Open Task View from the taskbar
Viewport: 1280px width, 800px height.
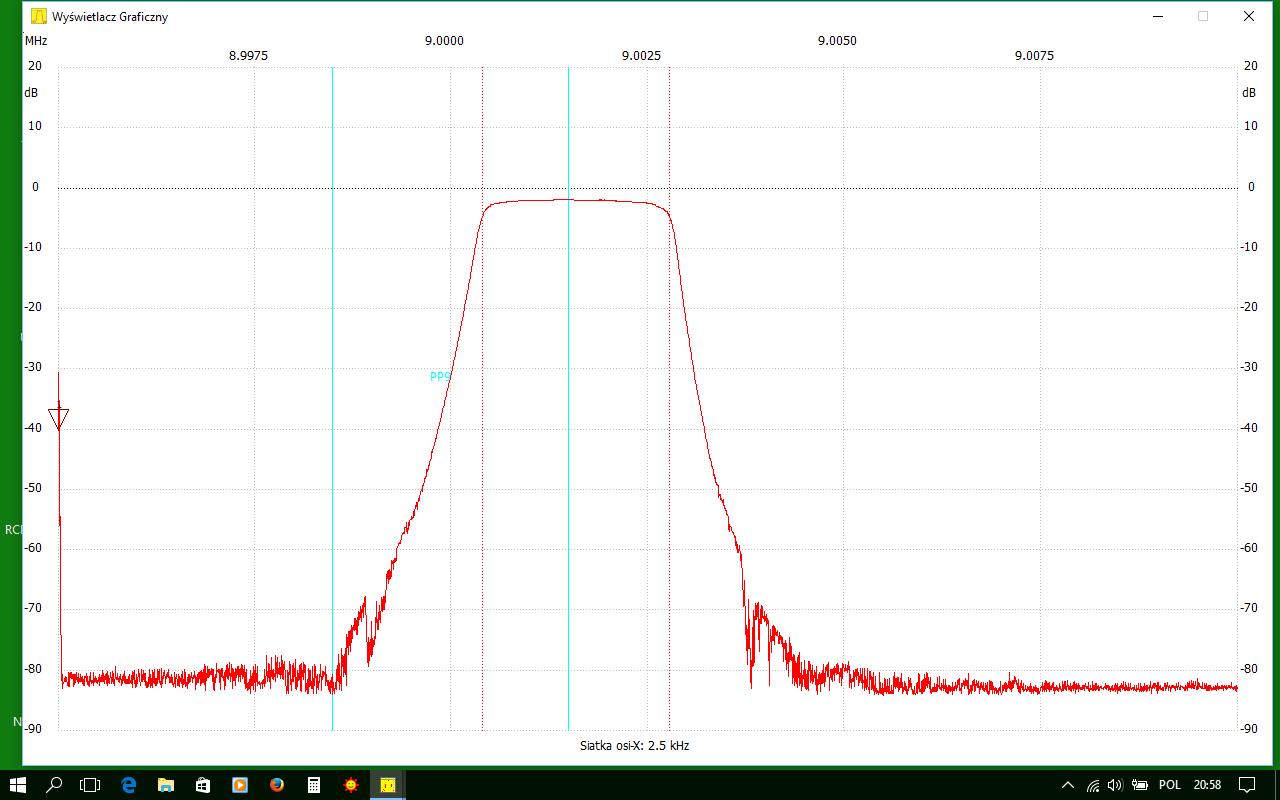91,785
